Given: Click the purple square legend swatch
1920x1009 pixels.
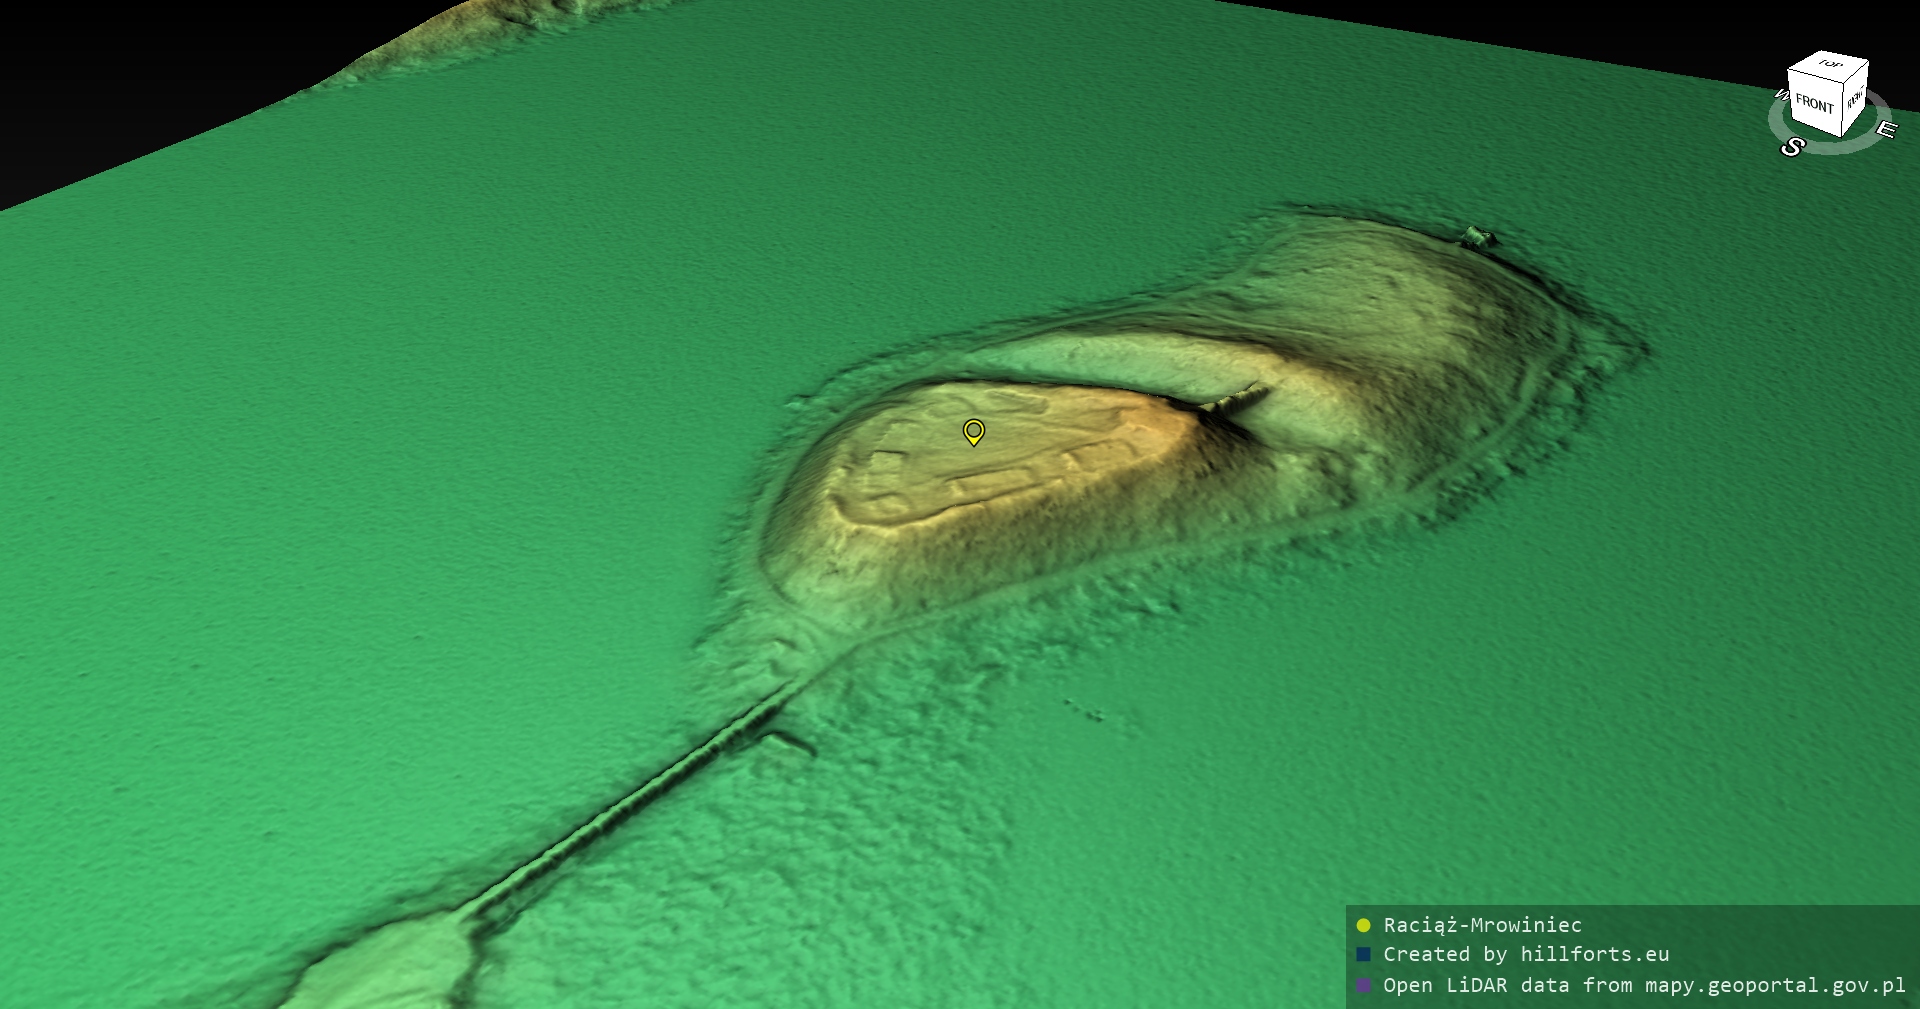Looking at the screenshot, I should [1363, 985].
